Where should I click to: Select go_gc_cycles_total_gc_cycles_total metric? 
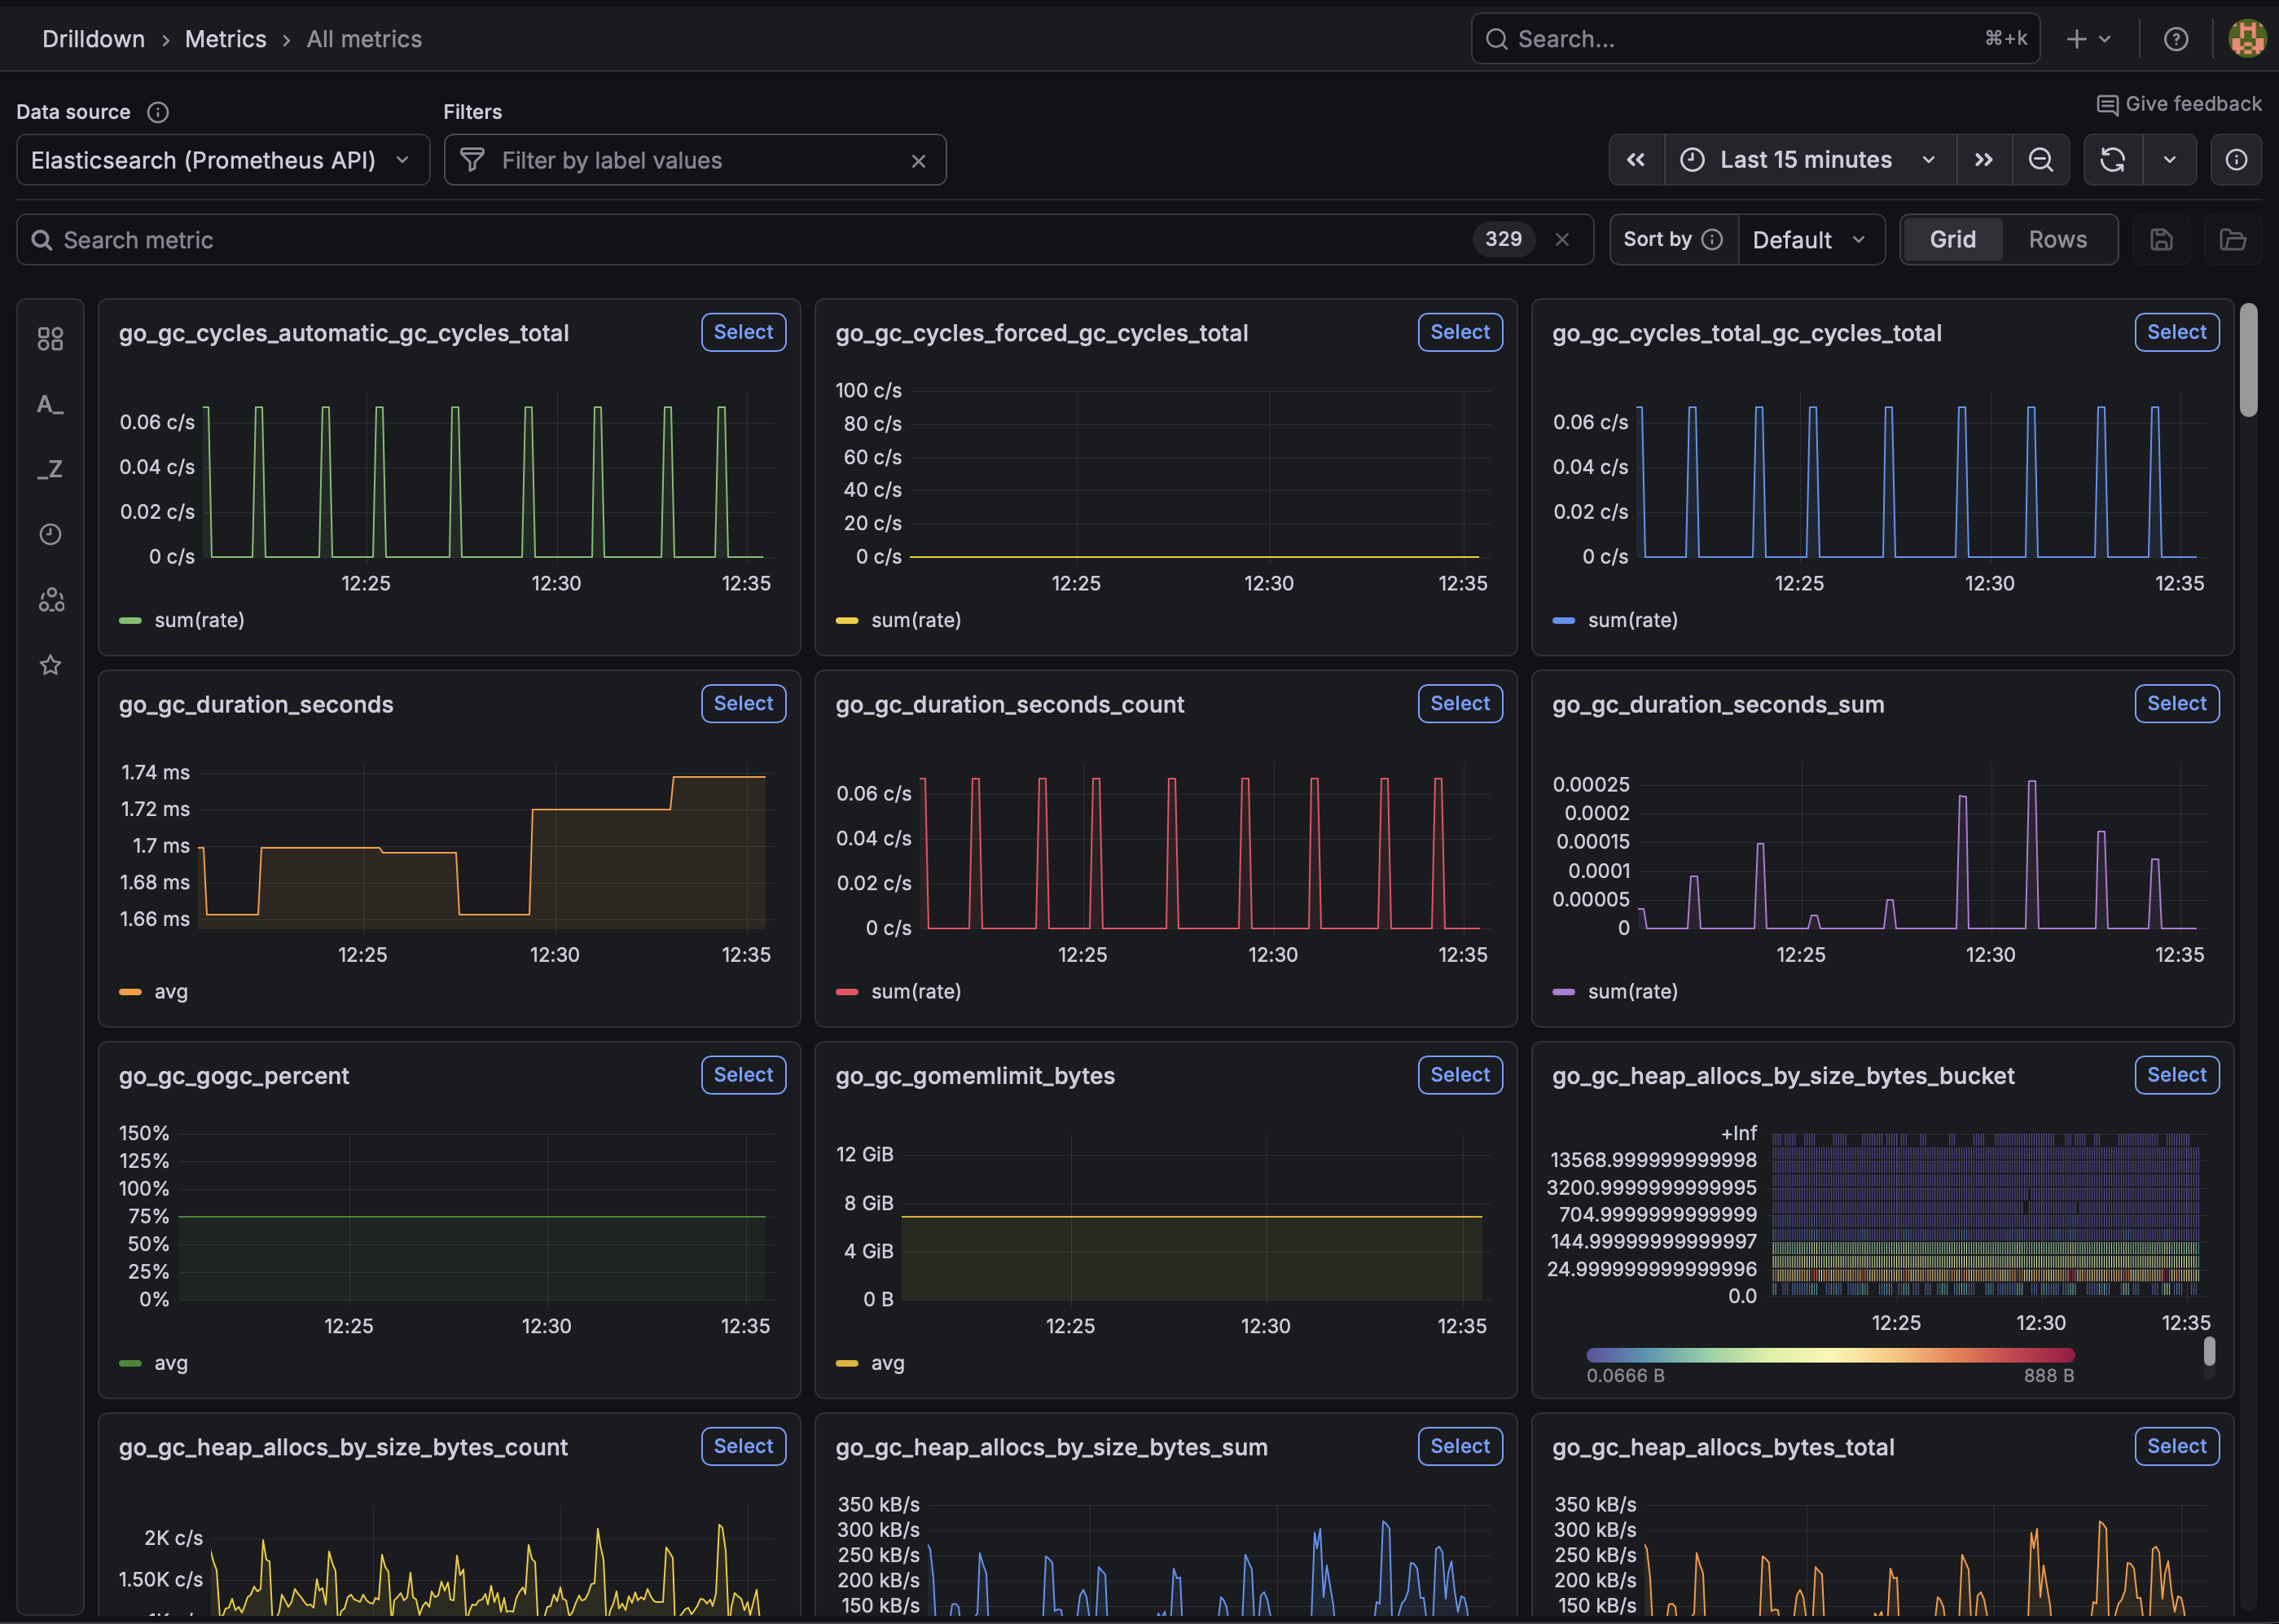(x=2176, y=332)
